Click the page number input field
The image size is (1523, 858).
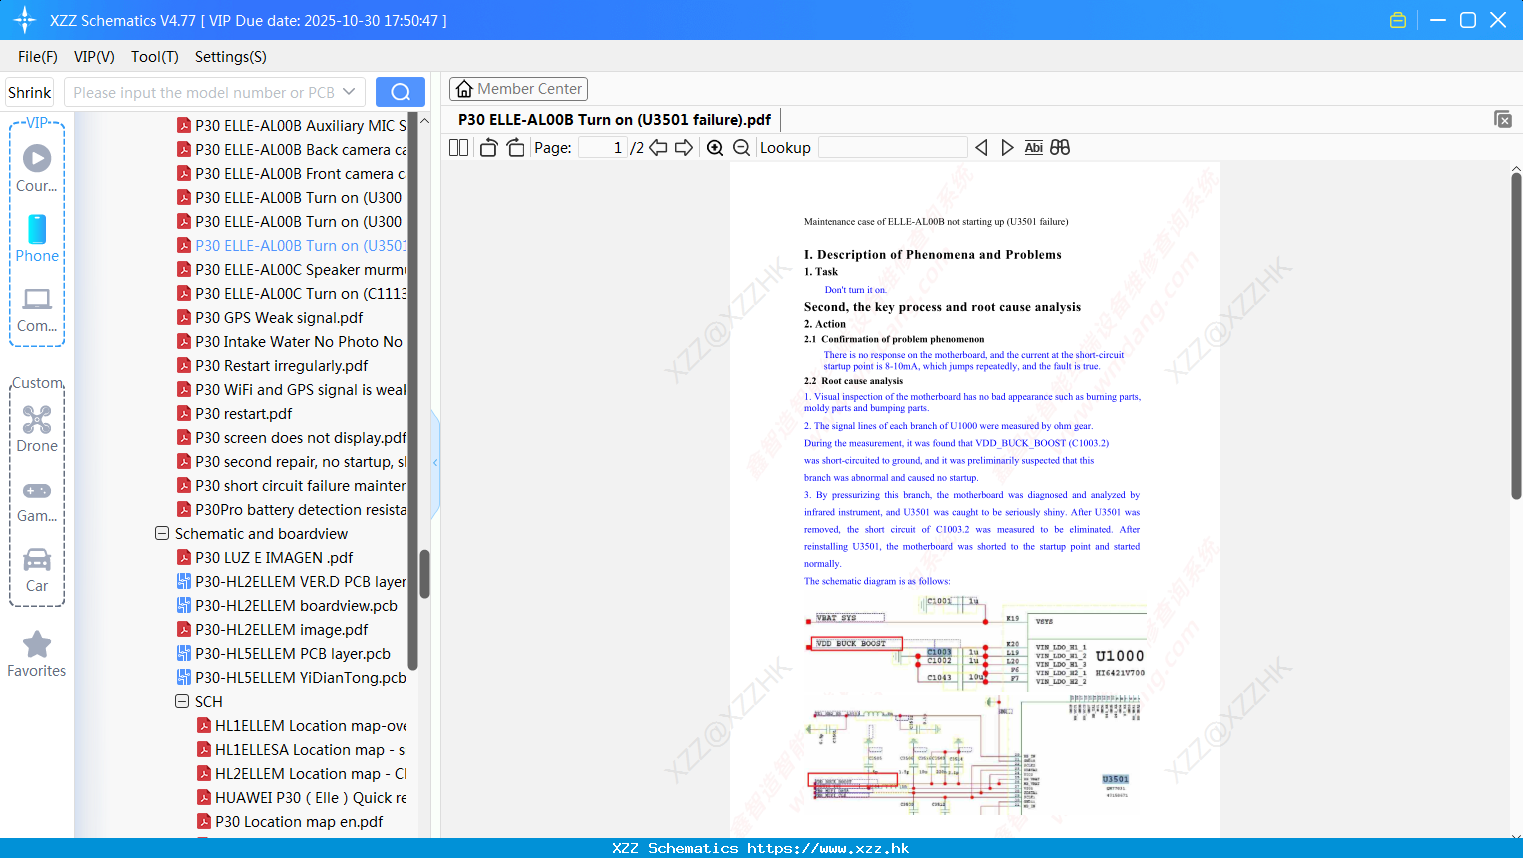603,147
